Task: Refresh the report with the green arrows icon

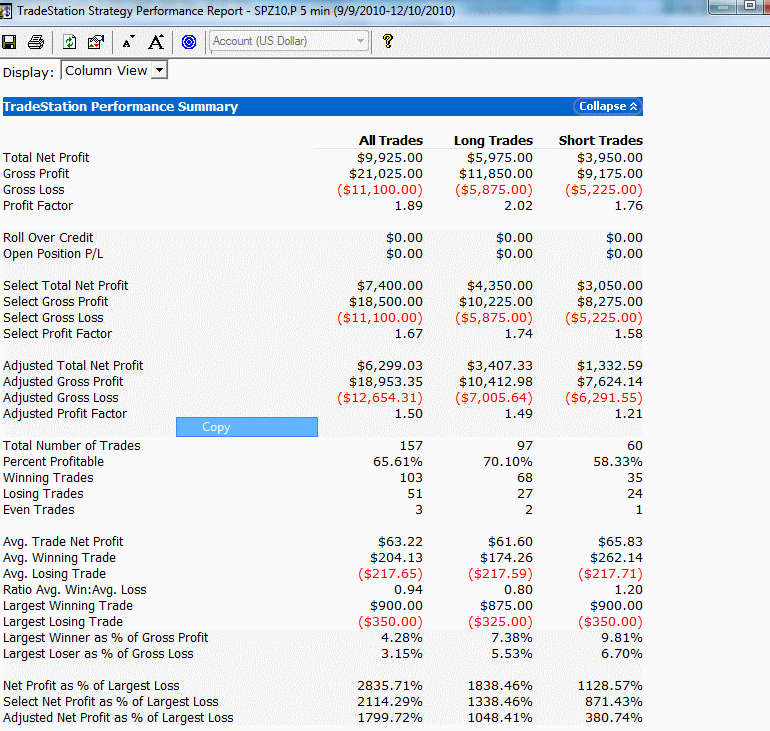Action: coord(70,42)
